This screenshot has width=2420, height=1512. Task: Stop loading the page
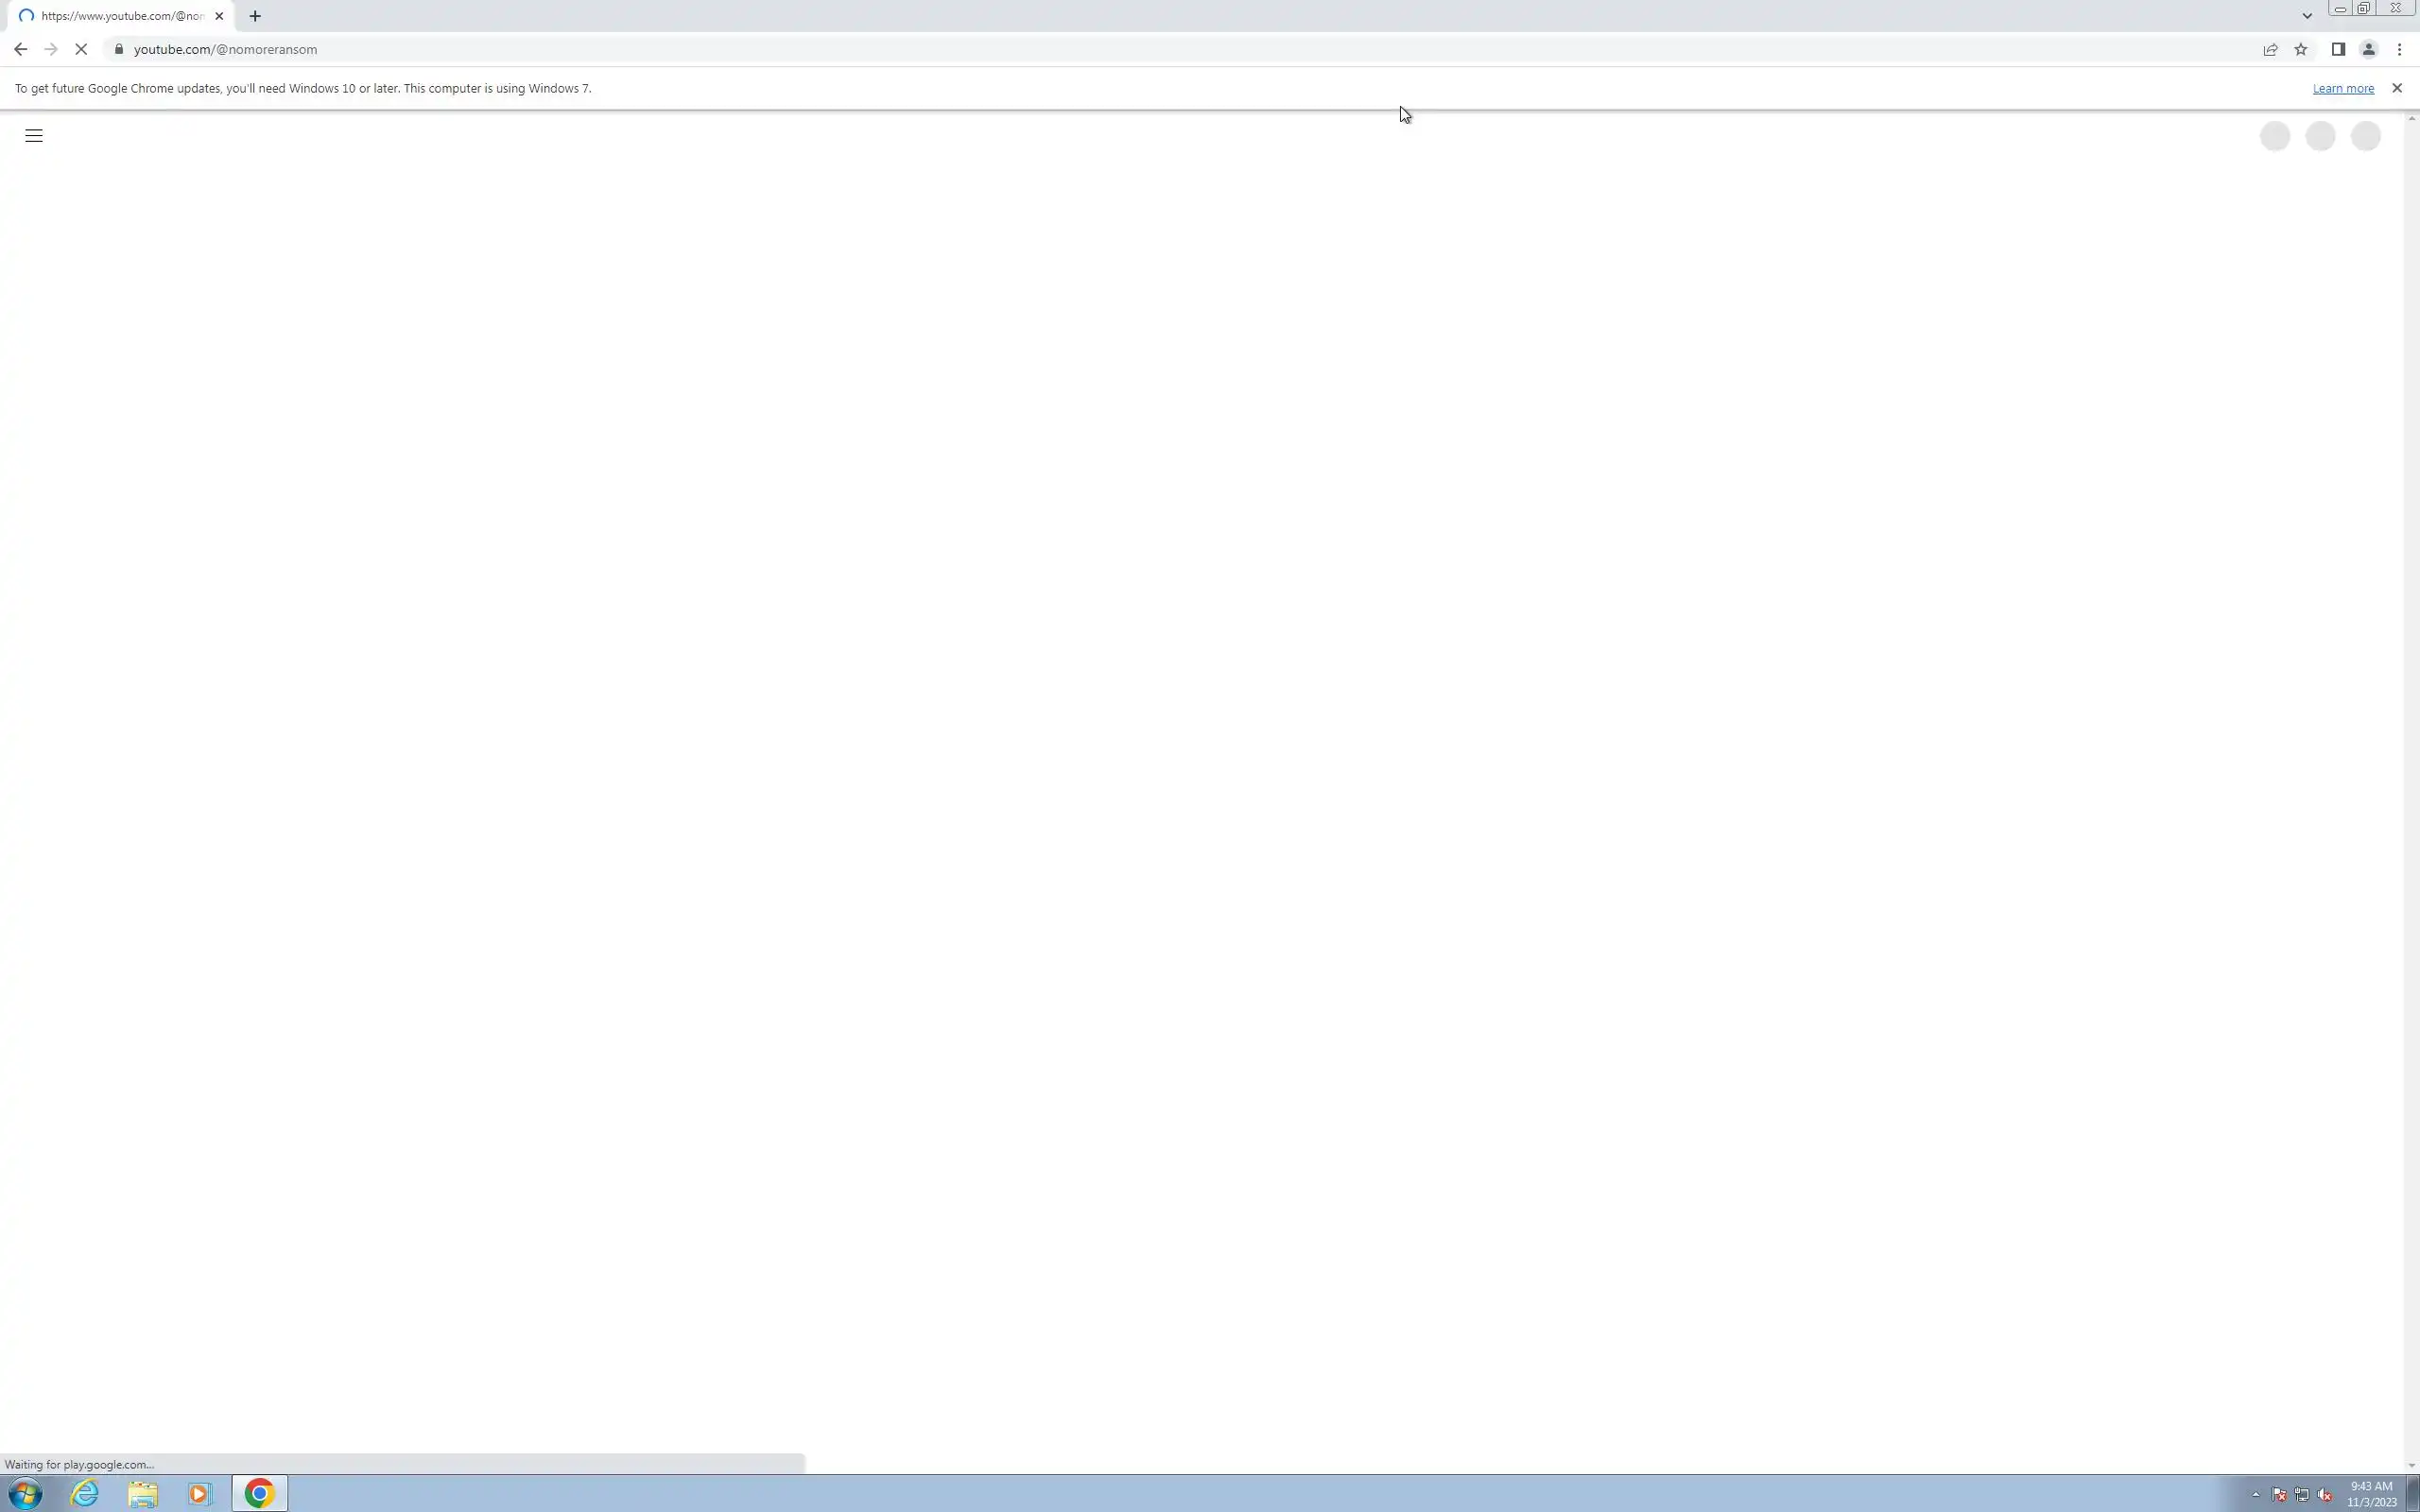(x=82, y=49)
